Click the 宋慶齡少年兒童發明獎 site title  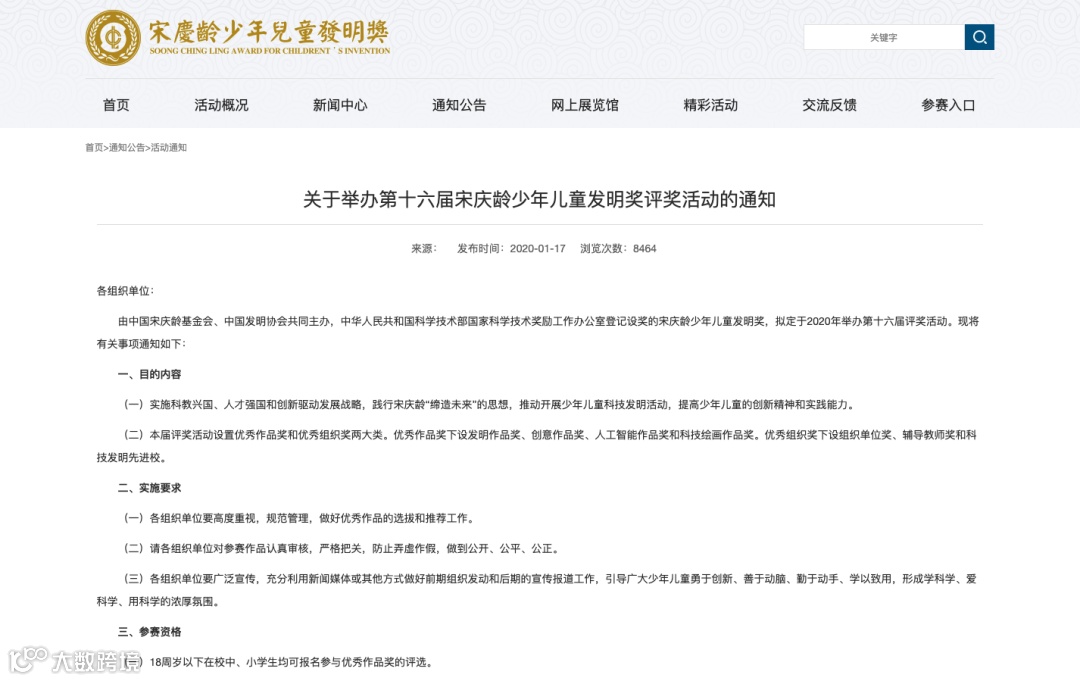coord(269,32)
